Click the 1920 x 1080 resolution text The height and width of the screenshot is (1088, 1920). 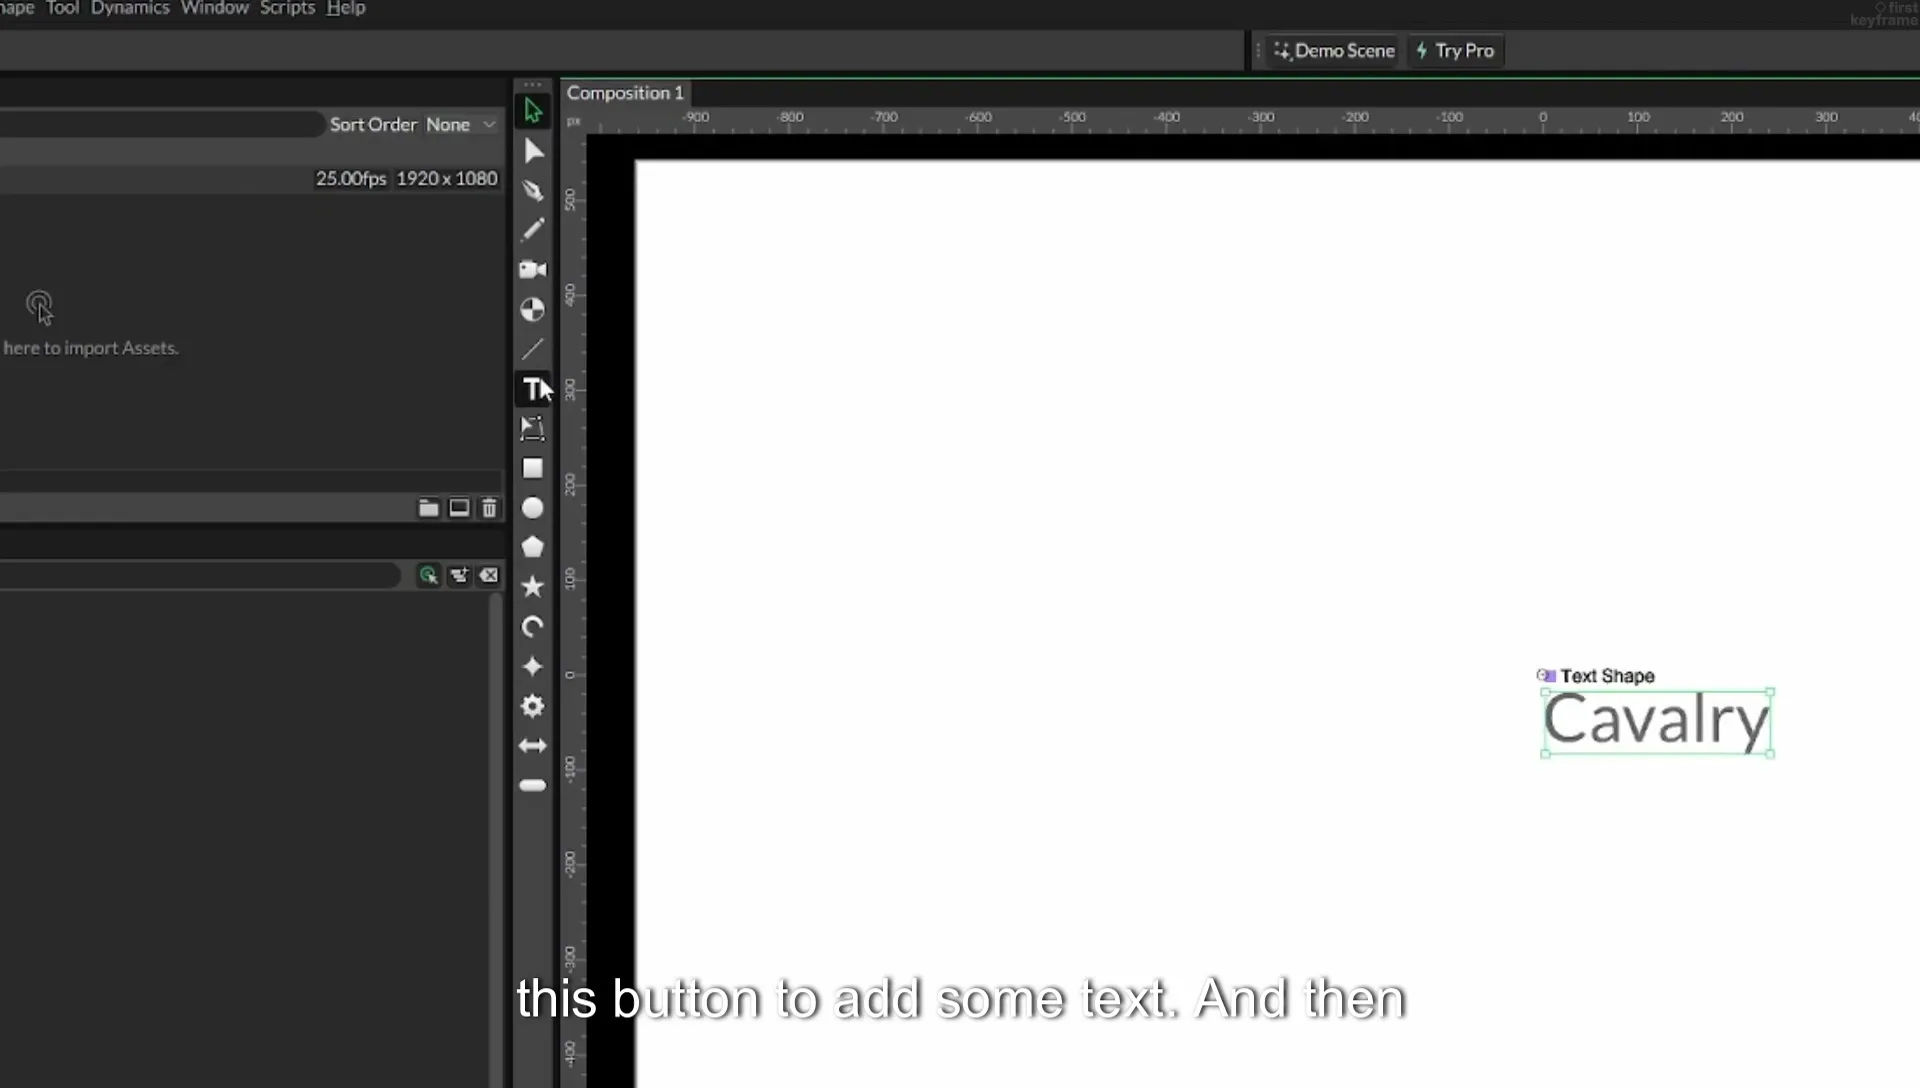click(x=447, y=178)
